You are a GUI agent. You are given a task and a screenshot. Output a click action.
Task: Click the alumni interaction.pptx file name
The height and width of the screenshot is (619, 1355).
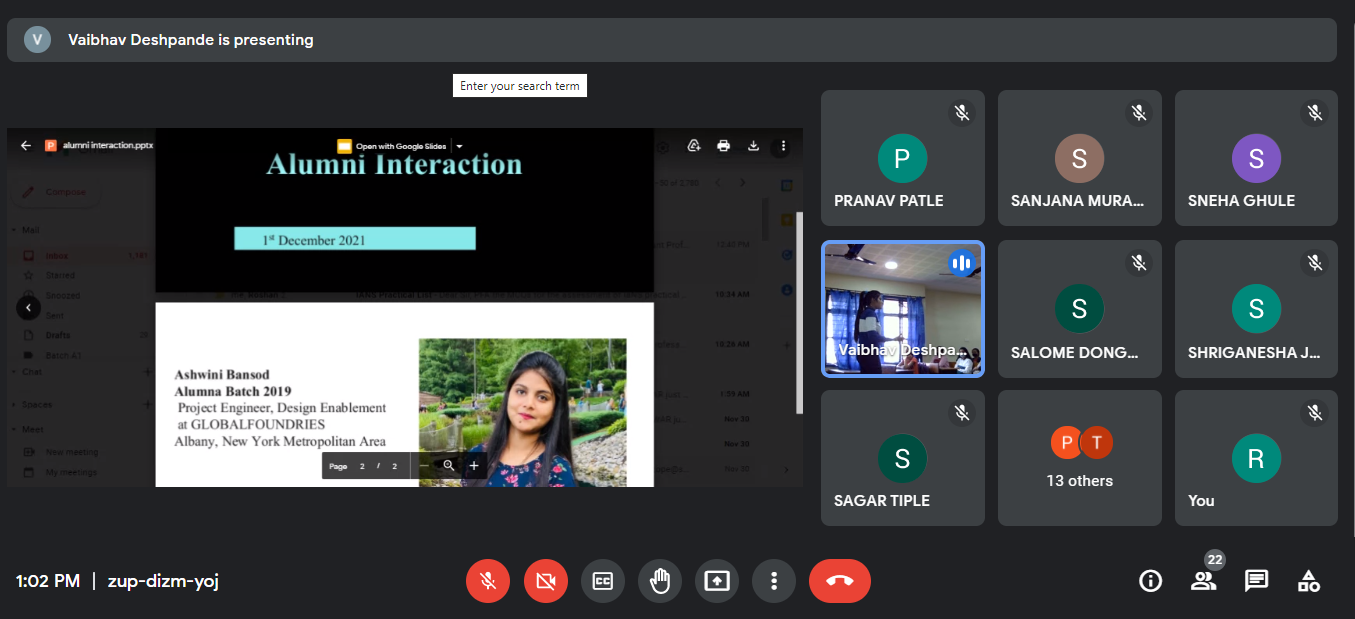(107, 145)
